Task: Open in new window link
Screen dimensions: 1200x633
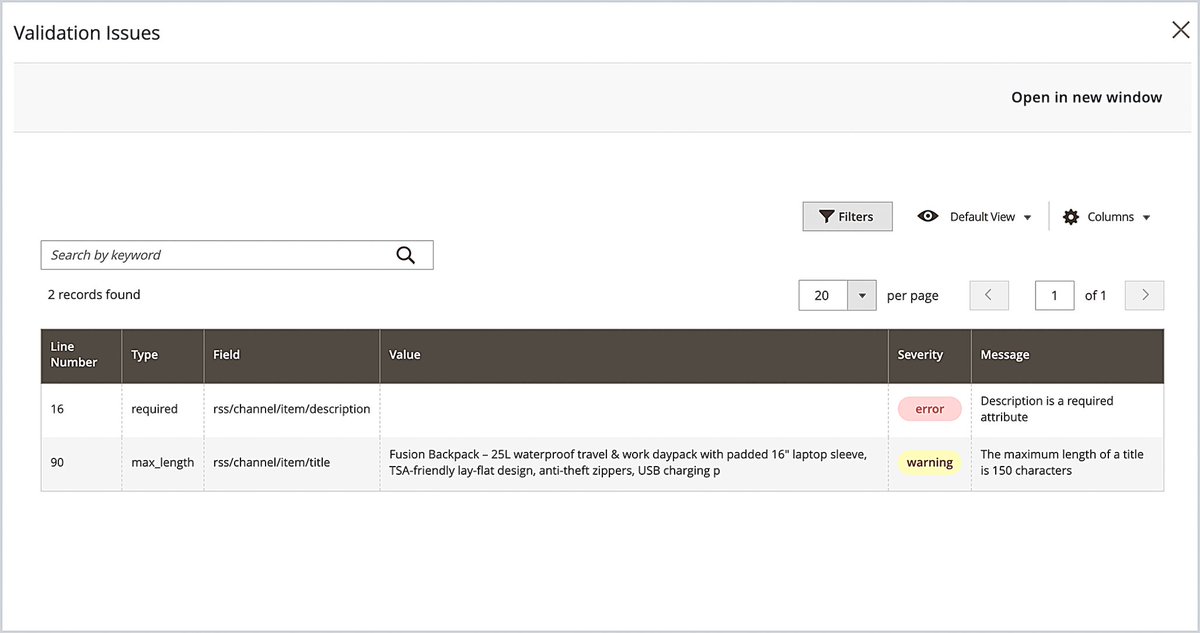Action: [1086, 97]
